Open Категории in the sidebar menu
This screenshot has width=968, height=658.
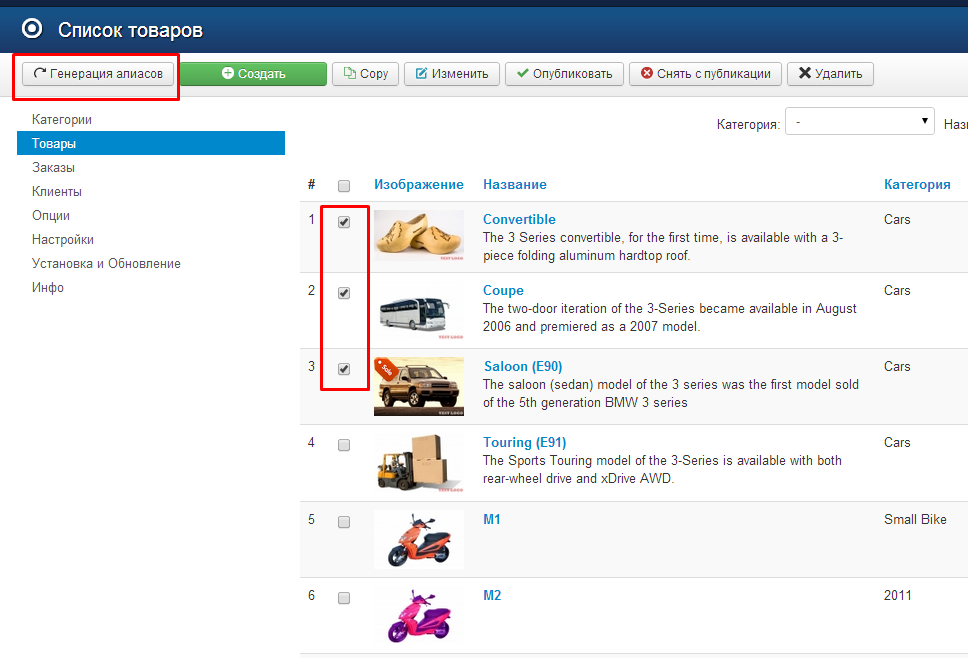(x=61, y=120)
